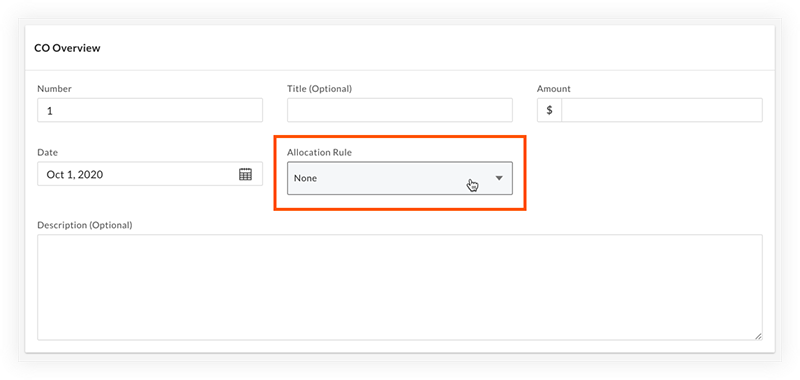
Task: Select the CO Overview section heading
Action: coord(67,48)
